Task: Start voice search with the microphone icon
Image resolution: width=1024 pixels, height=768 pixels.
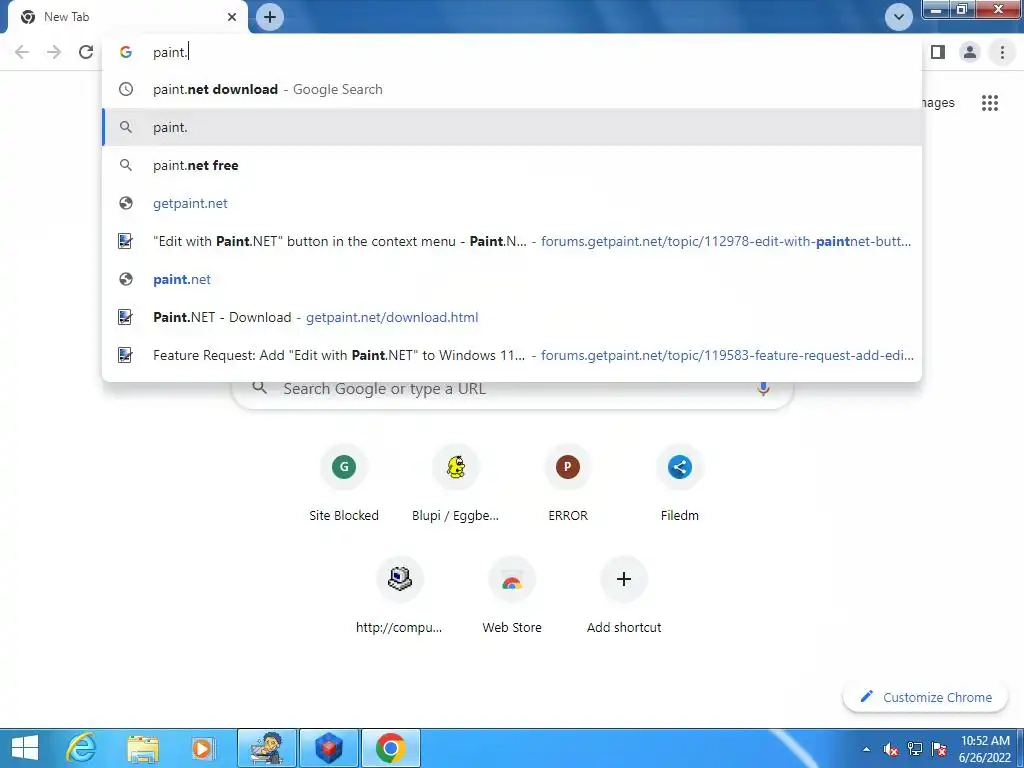Action: (763, 389)
